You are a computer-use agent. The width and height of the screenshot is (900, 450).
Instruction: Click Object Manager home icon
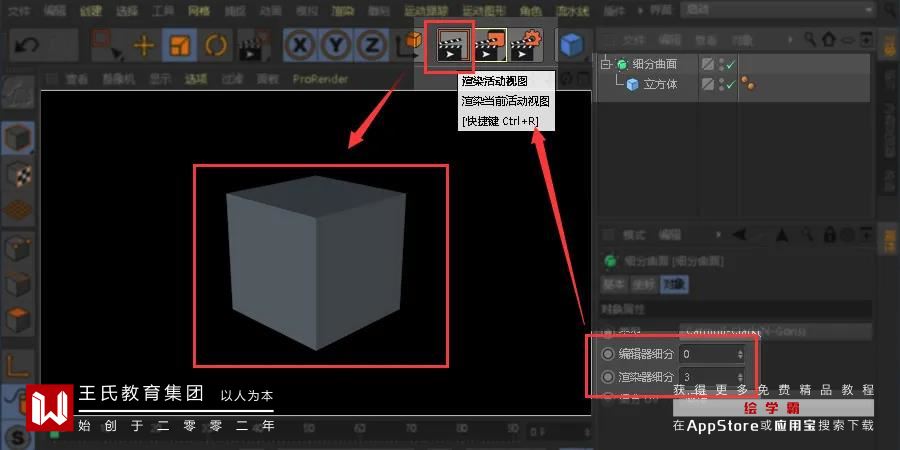[x=828, y=40]
